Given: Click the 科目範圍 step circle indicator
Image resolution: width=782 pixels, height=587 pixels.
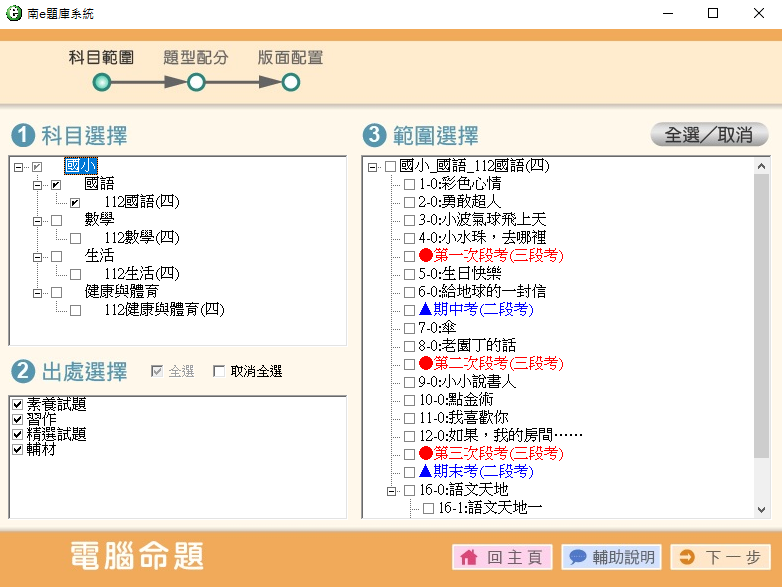Looking at the screenshot, I should [102, 82].
